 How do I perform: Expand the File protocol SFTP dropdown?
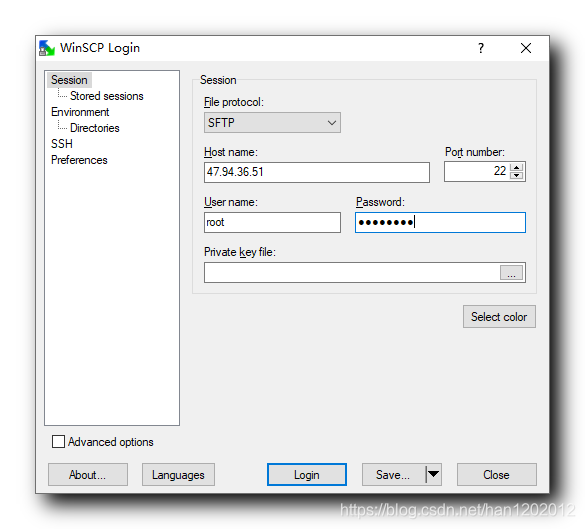pyautogui.click(x=272, y=123)
